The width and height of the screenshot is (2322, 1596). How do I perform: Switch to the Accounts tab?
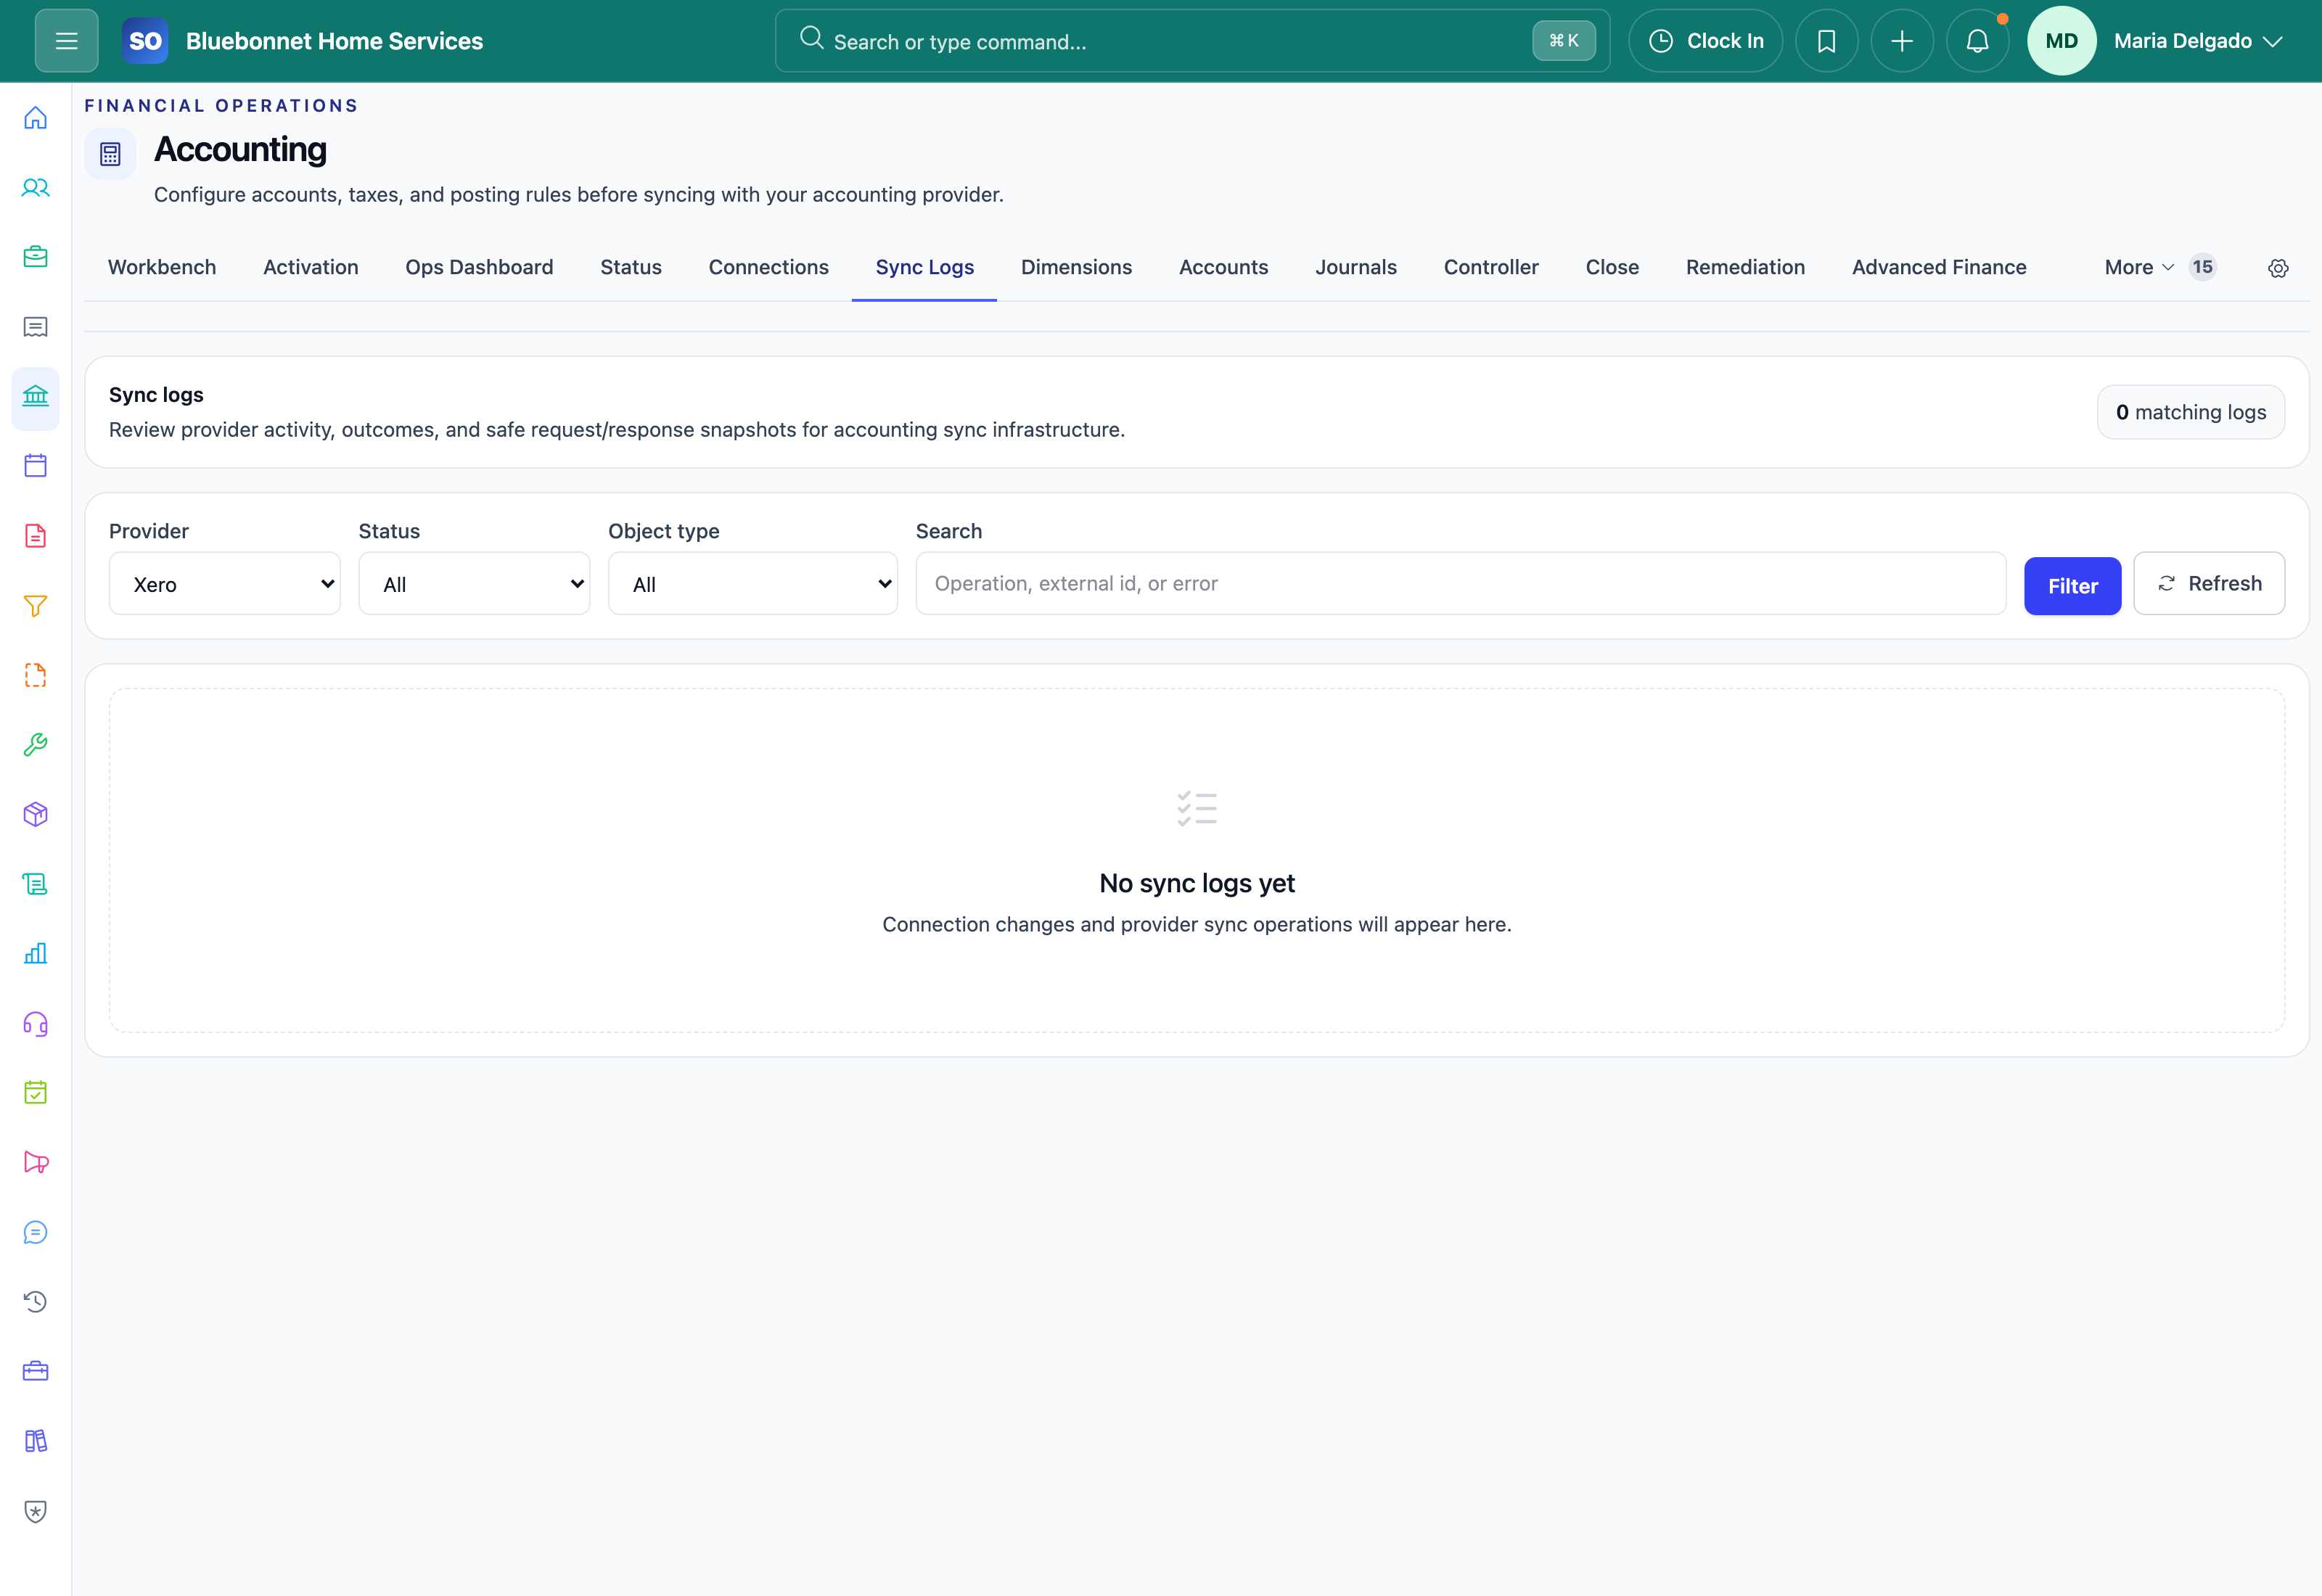click(1223, 267)
